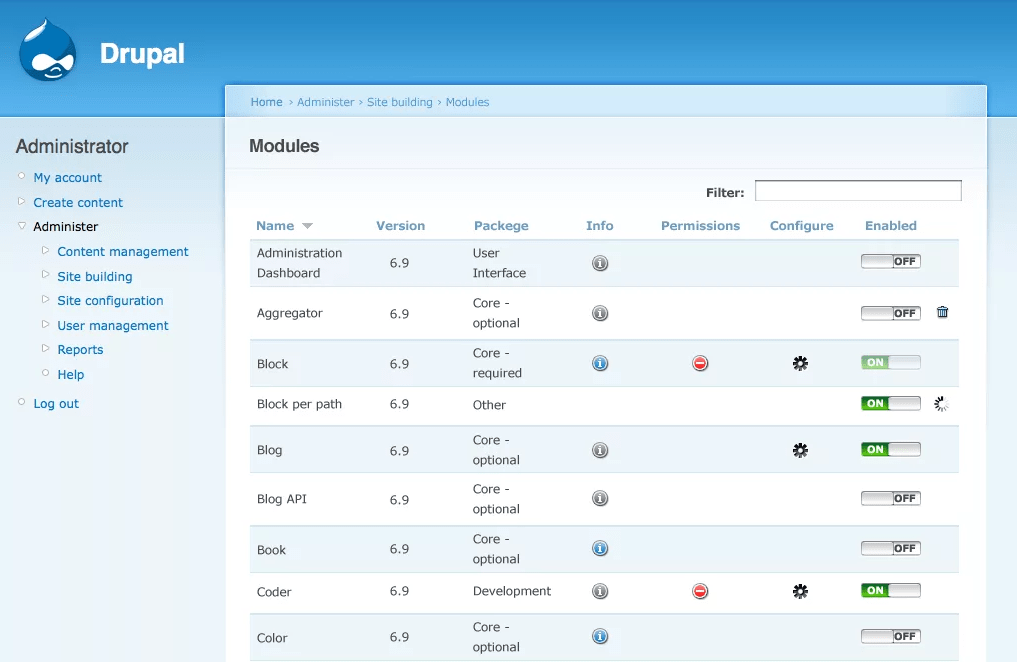Click the Configure gear for Blog
Viewport: 1017px width, 662px height.
(800, 450)
